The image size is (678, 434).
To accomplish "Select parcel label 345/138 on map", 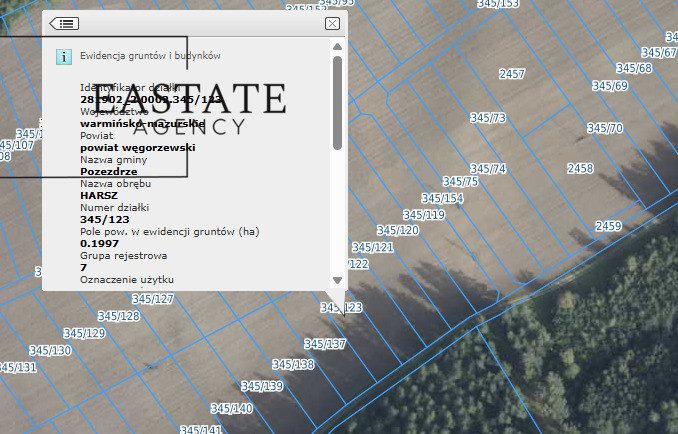I will tap(293, 365).
